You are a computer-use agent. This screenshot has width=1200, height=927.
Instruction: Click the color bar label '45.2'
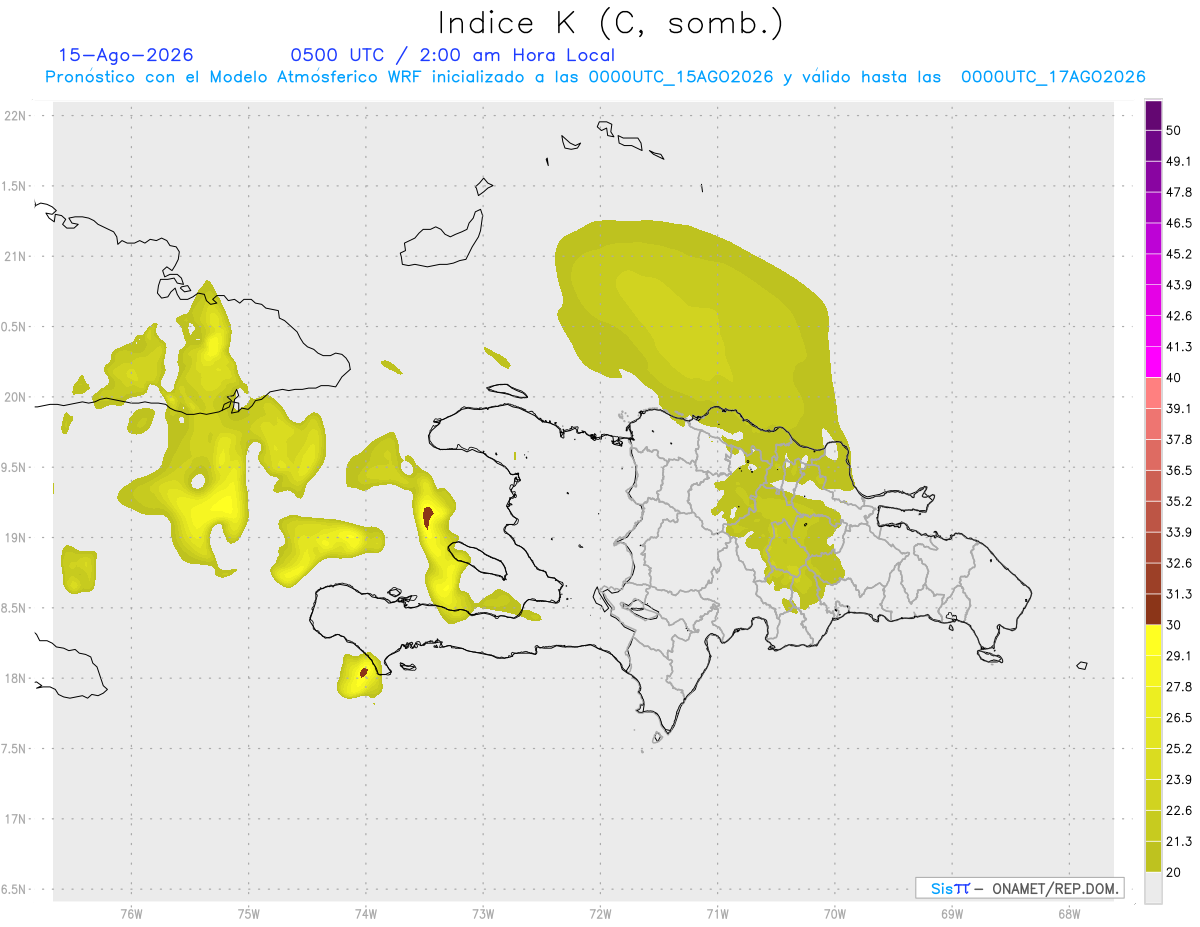(x=1179, y=254)
